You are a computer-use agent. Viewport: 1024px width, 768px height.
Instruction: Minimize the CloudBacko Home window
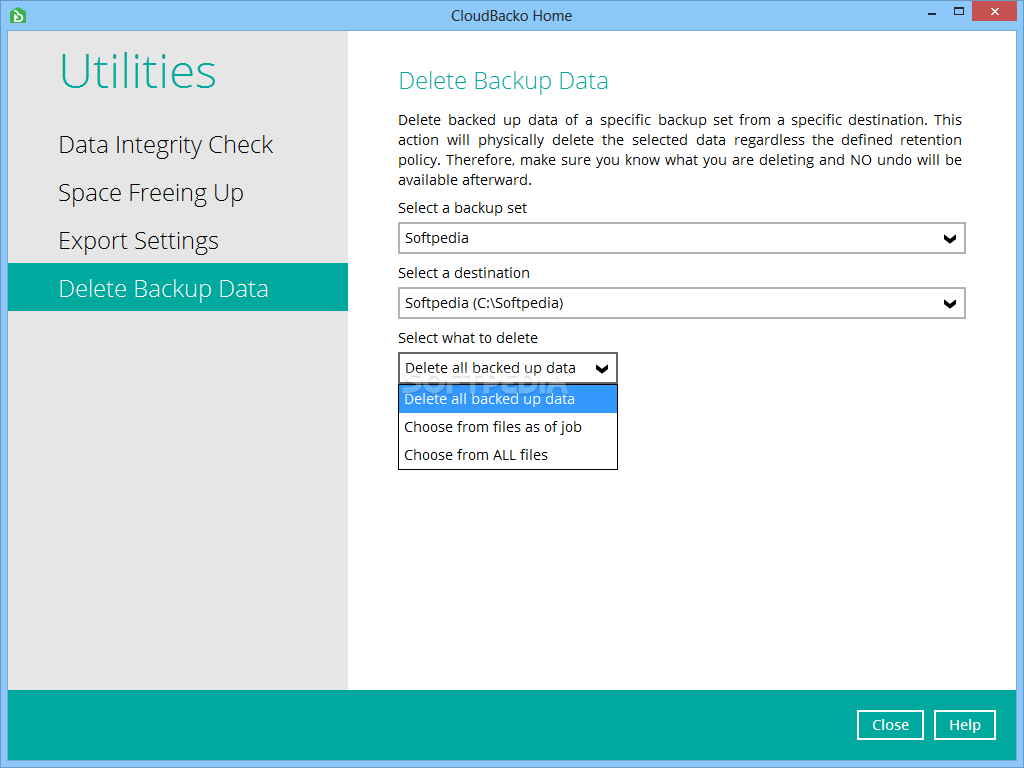click(x=932, y=12)
